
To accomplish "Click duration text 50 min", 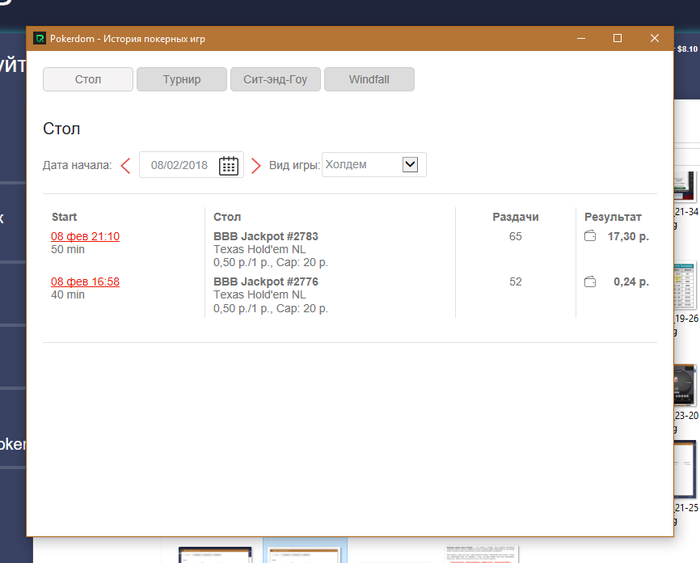I will coord(68,249).
